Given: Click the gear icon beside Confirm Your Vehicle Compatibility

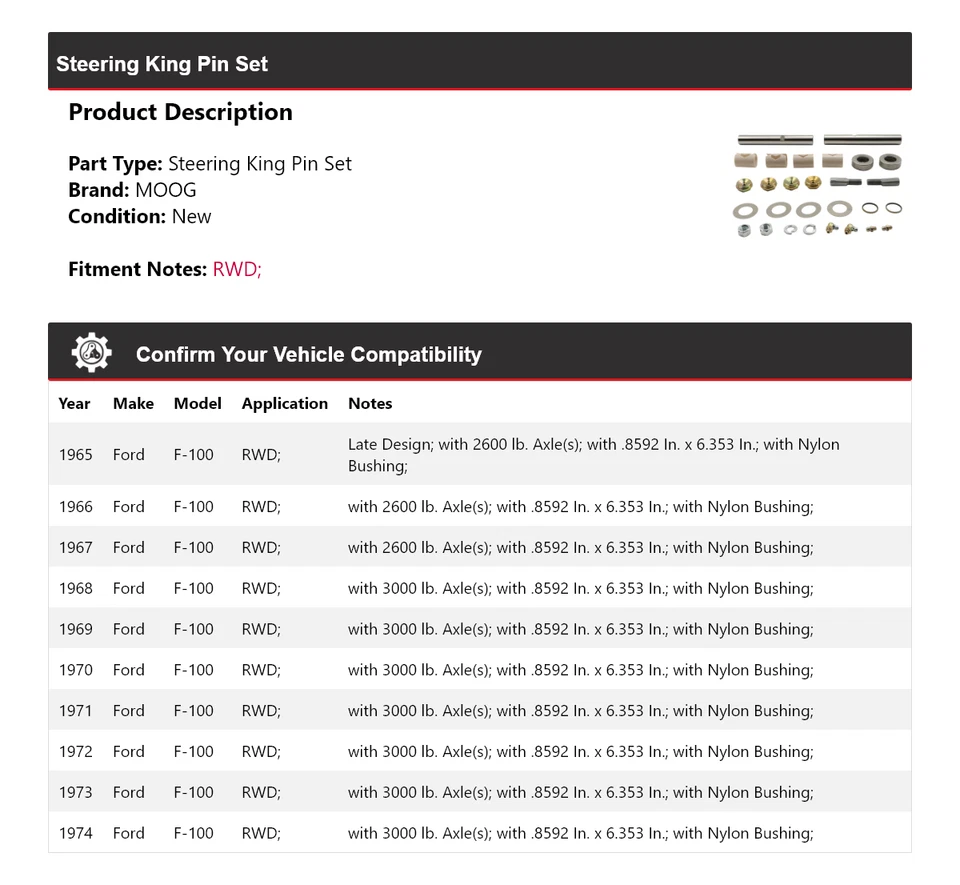Looking at the screenshot, I should [91, 353].
